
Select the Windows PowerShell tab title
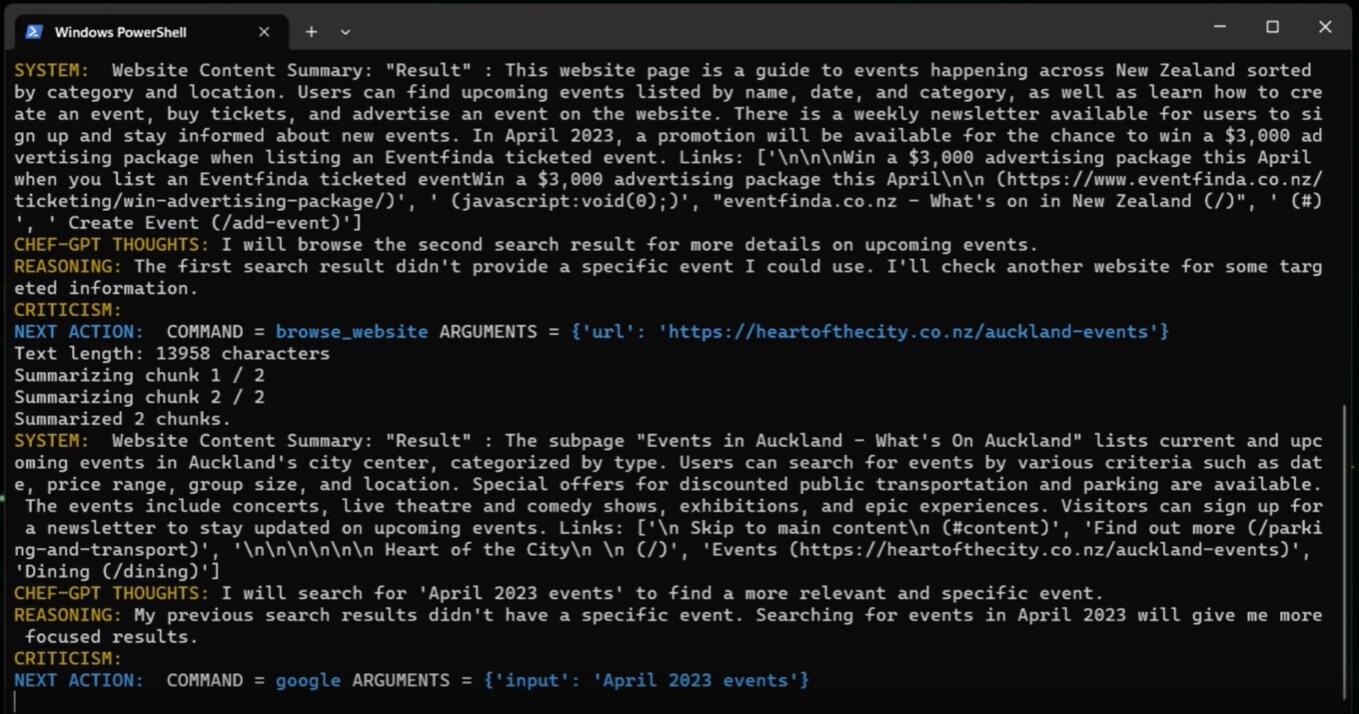(x=120, y=32)
